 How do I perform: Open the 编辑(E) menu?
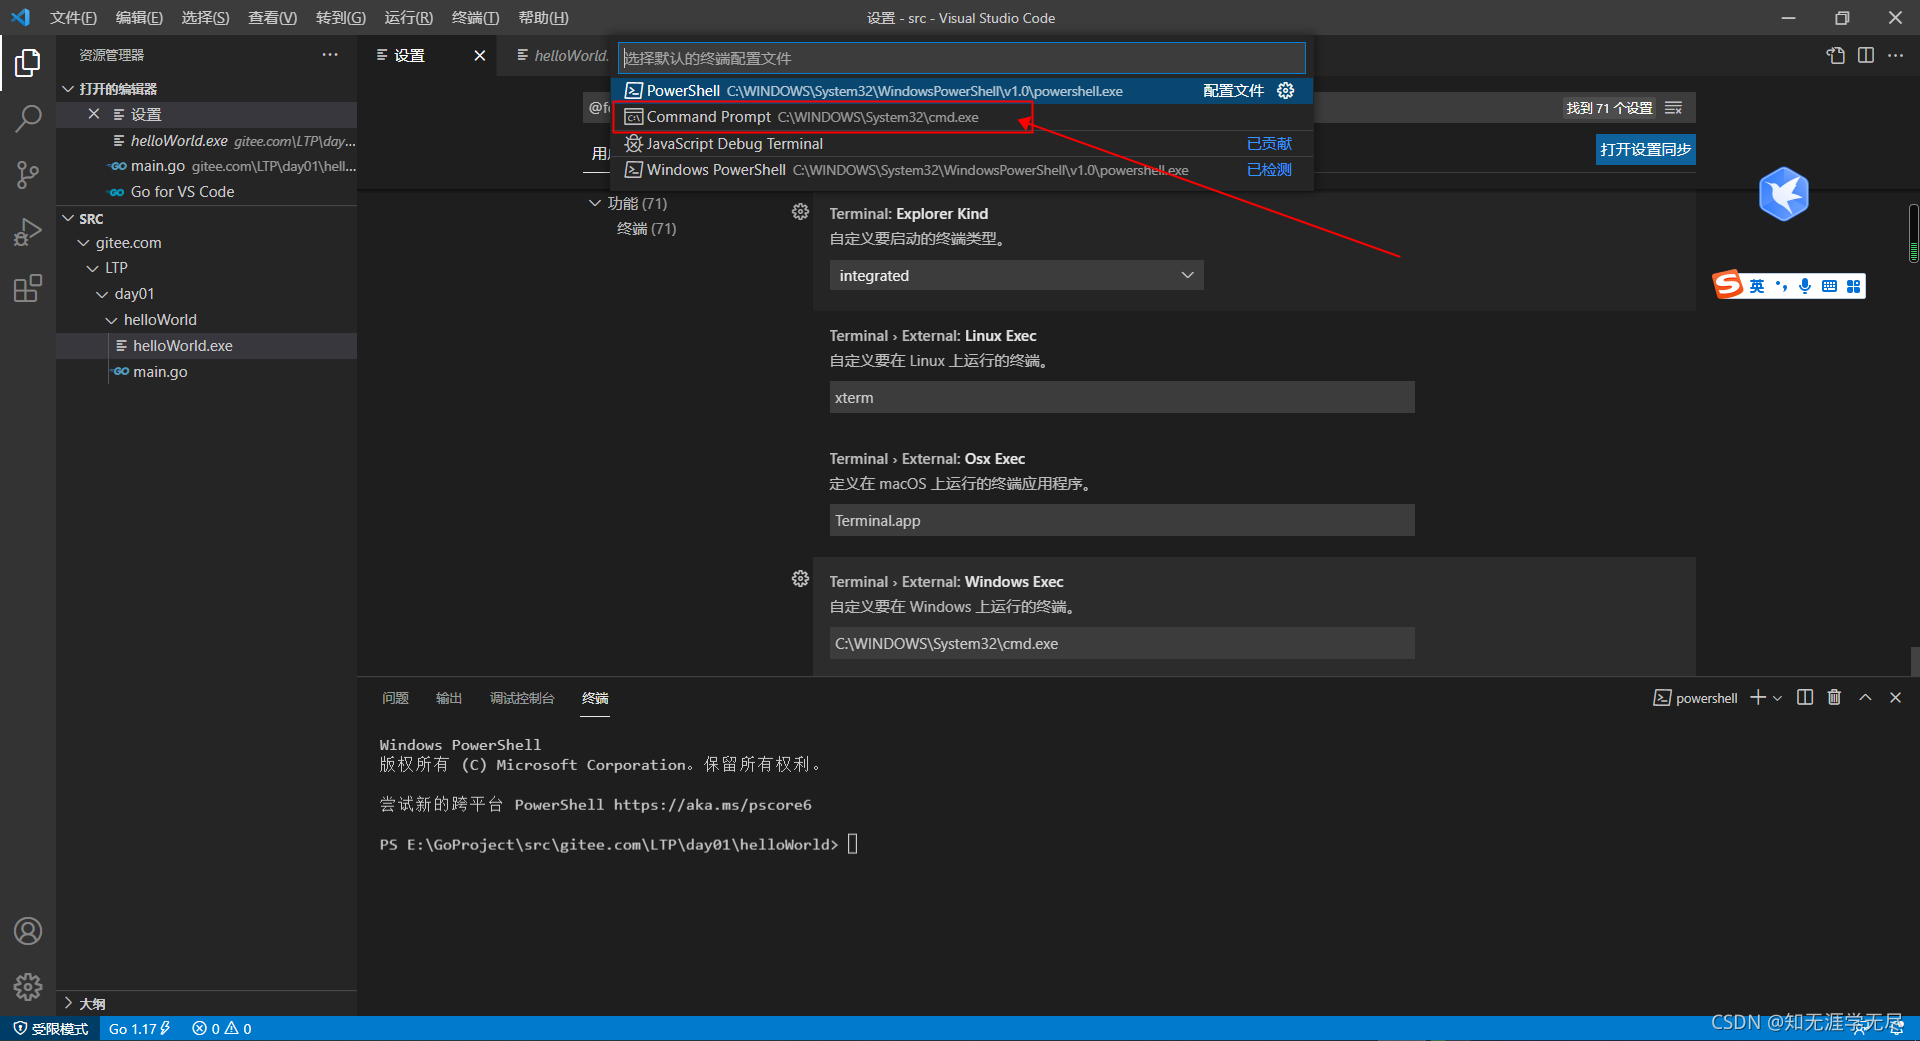tap(139, 18)
